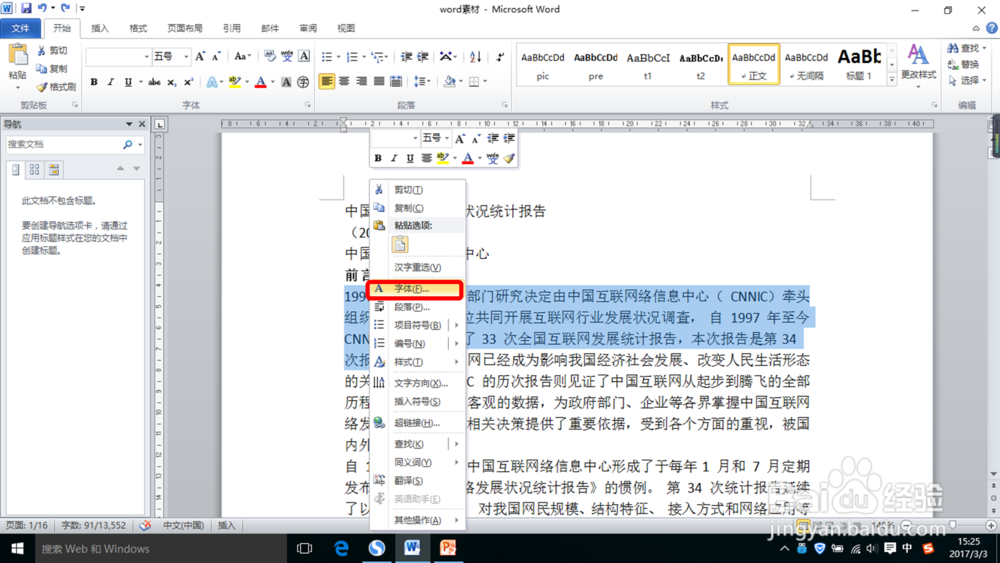Open font size dropdown on mini toolbar
Image resolution: width=1000 pixels, height=563 pixels.
[x=447, y=138]
